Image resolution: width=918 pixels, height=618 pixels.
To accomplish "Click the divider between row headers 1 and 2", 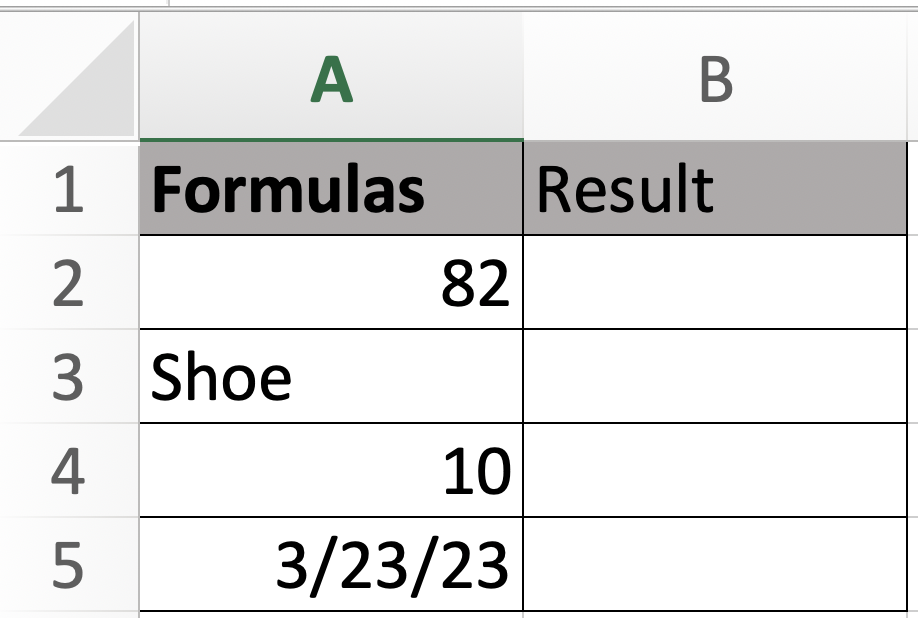I will (x=68, y=236).
